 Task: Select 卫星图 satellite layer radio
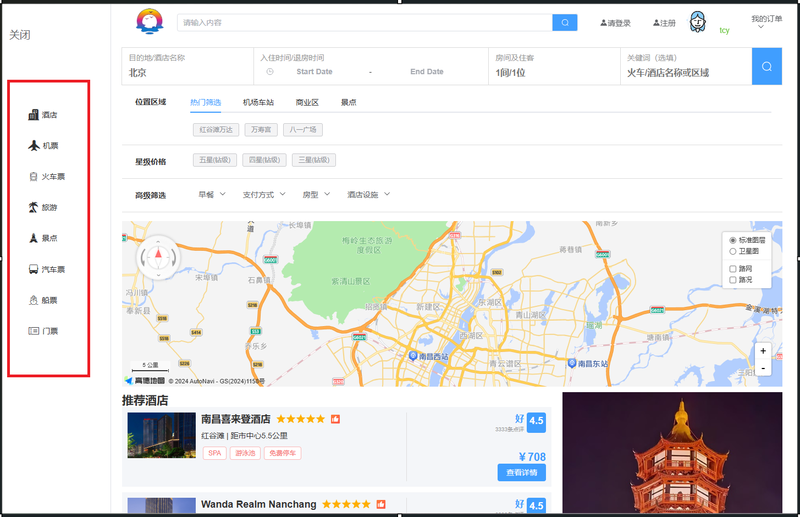pos(733,251)
